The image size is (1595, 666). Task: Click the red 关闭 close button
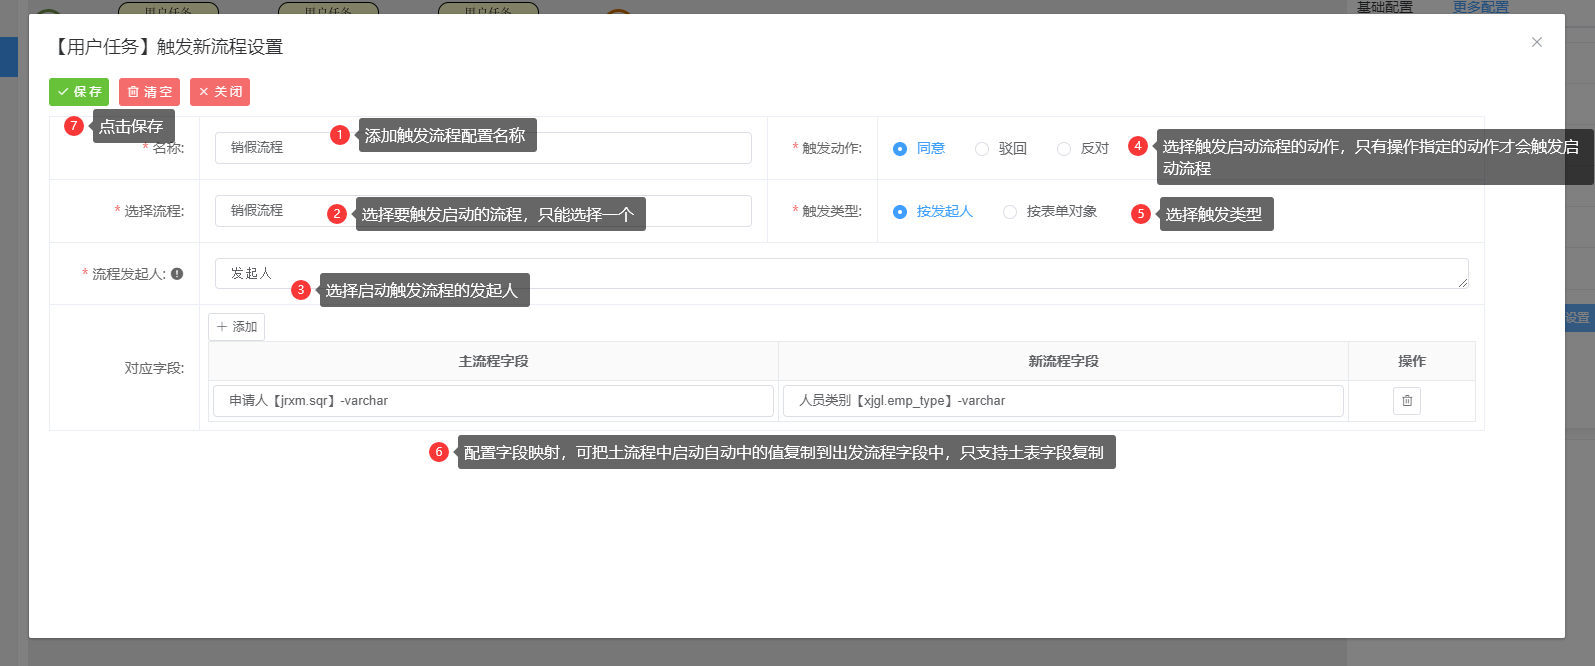[220, 92]
